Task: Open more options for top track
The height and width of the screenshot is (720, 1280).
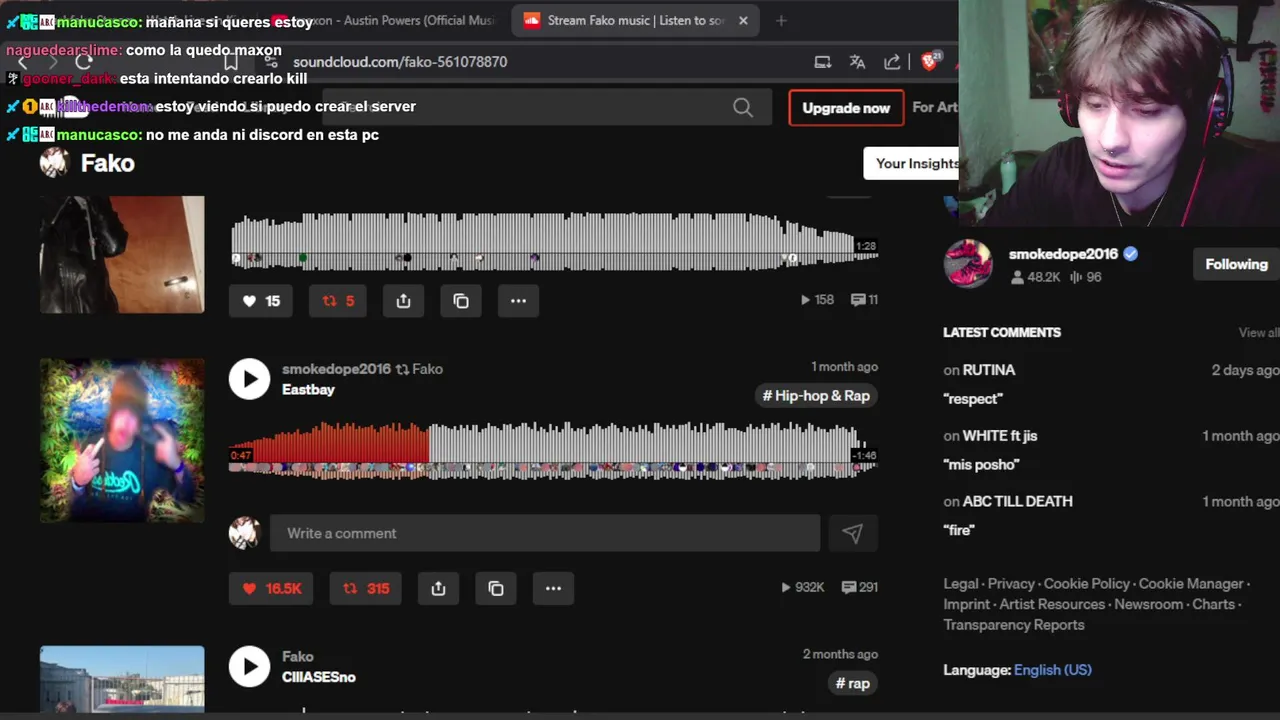Action: [x=518, y=301]
